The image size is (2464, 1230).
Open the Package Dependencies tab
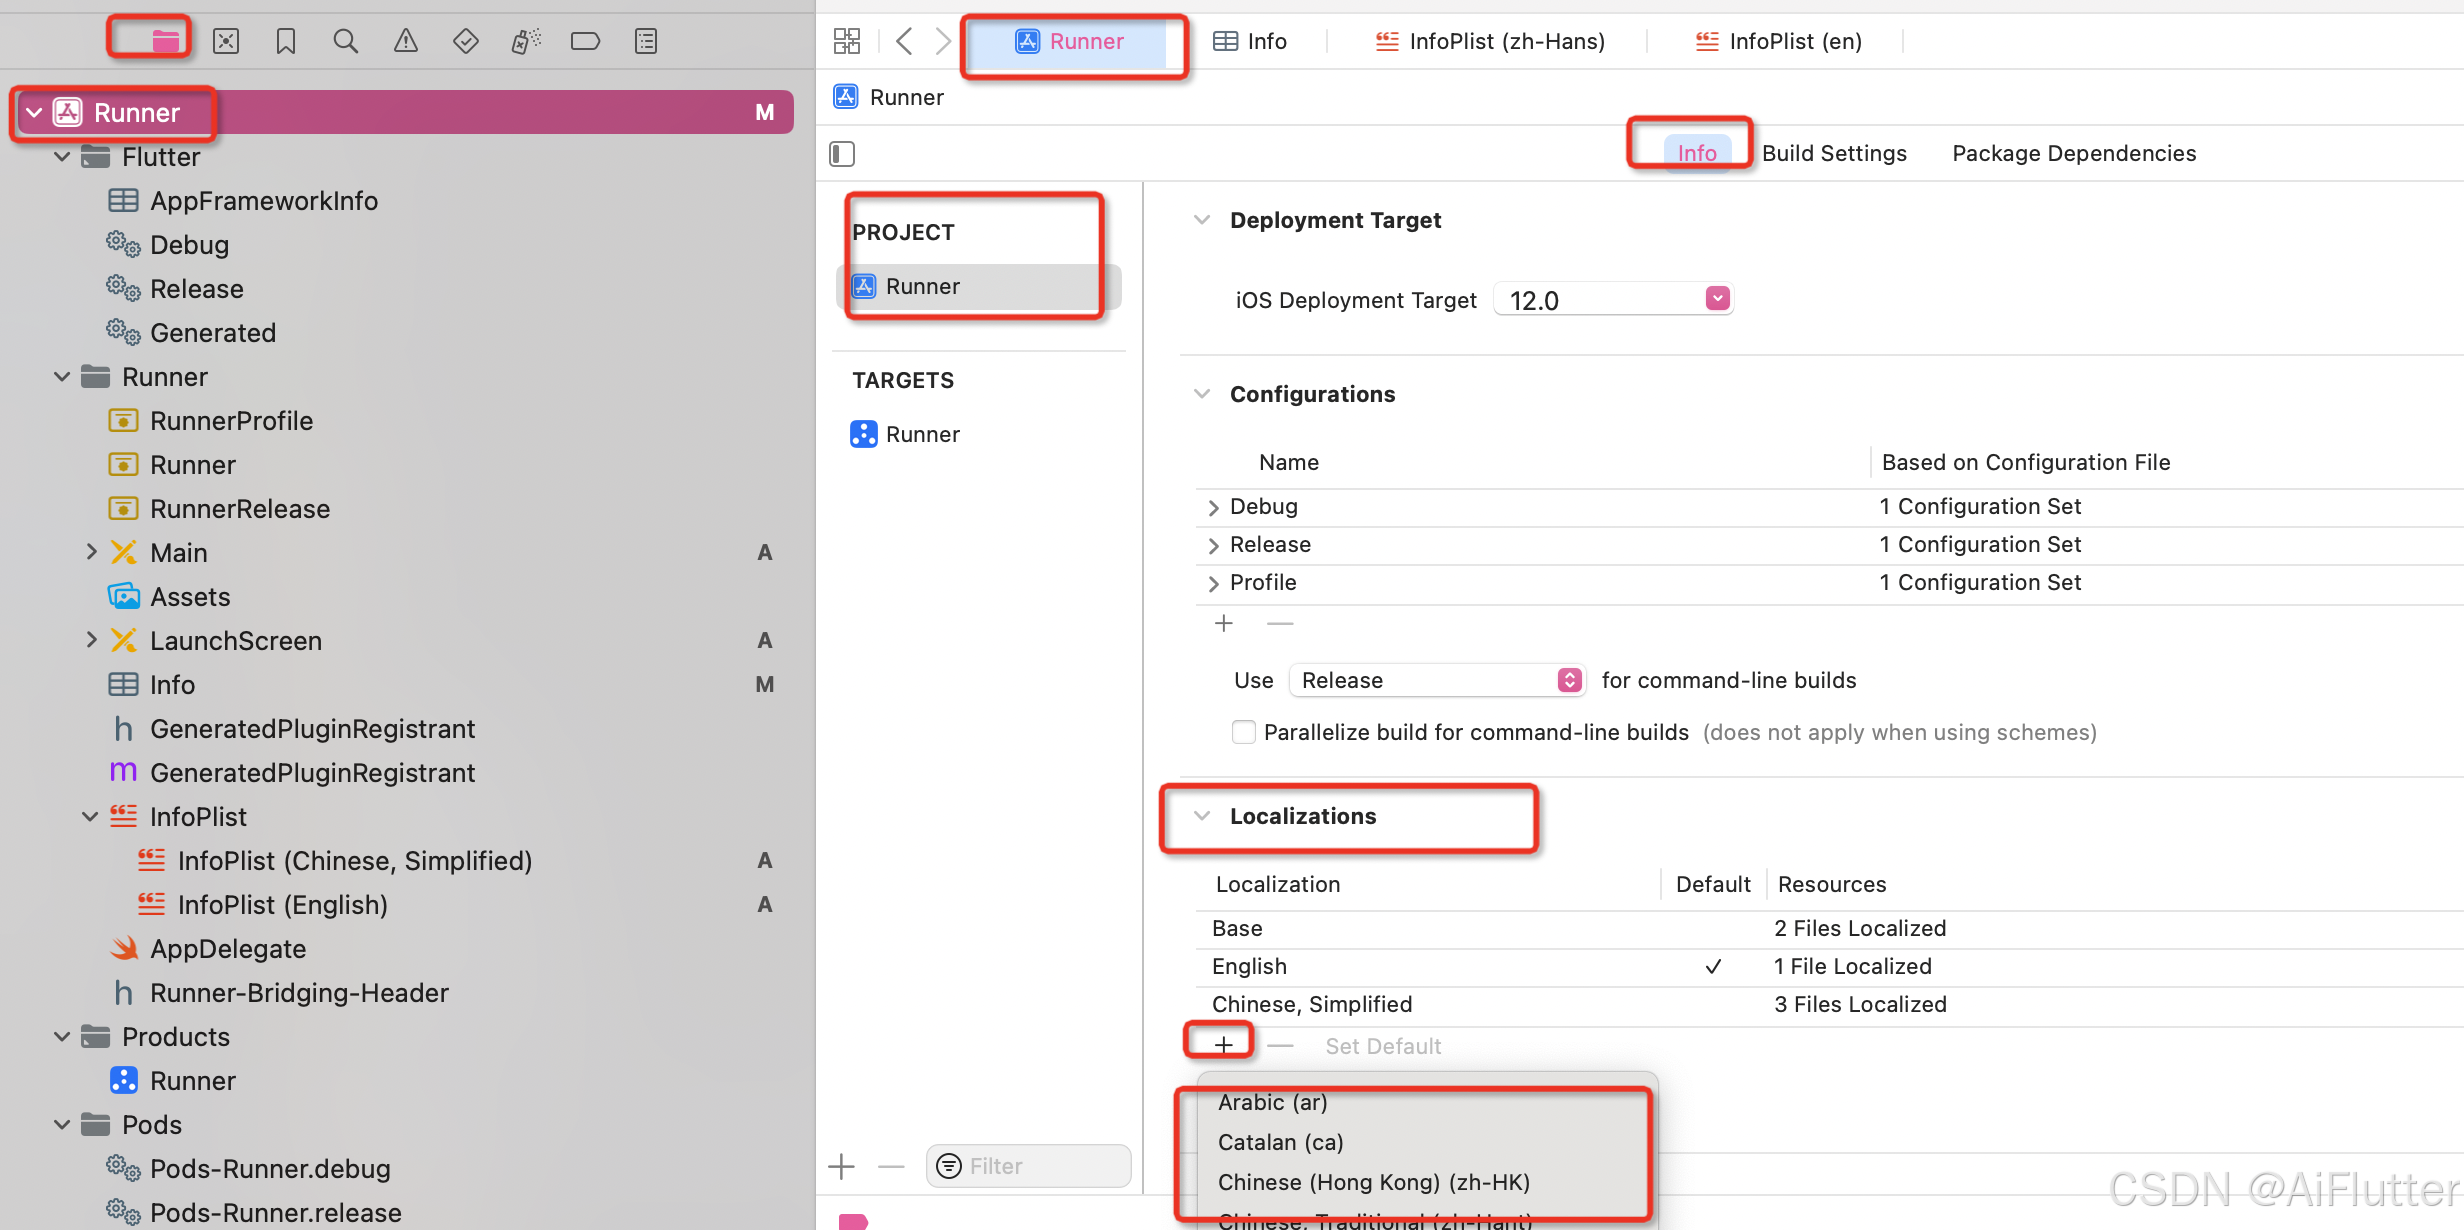point(2074,153)
